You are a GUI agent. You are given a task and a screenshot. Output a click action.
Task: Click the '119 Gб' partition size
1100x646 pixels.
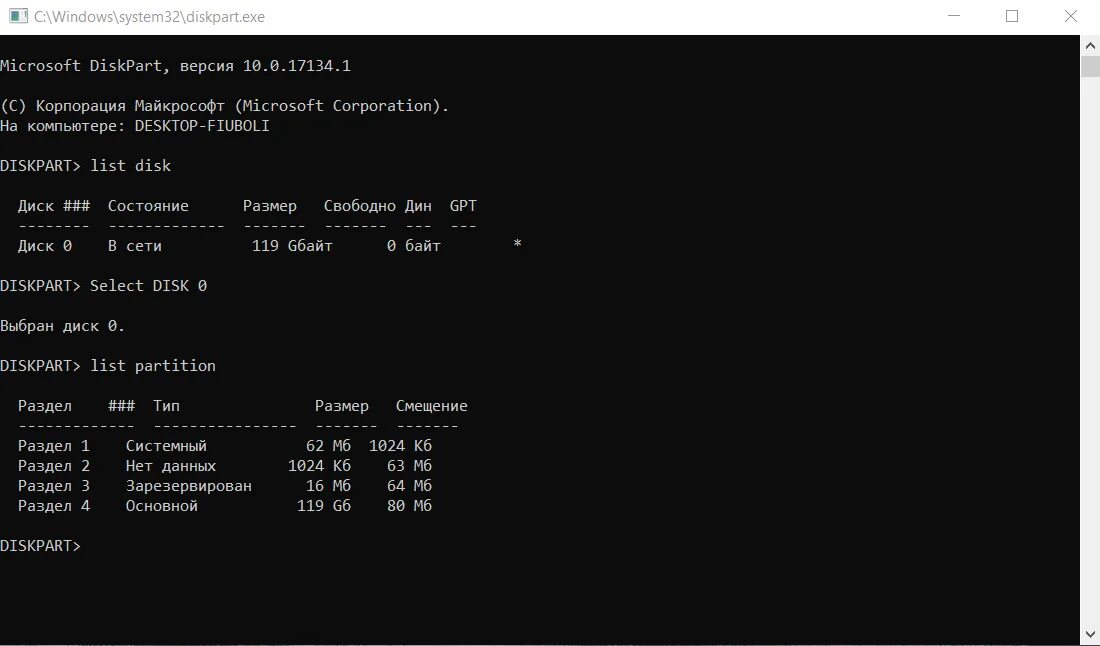click(324, 506)
